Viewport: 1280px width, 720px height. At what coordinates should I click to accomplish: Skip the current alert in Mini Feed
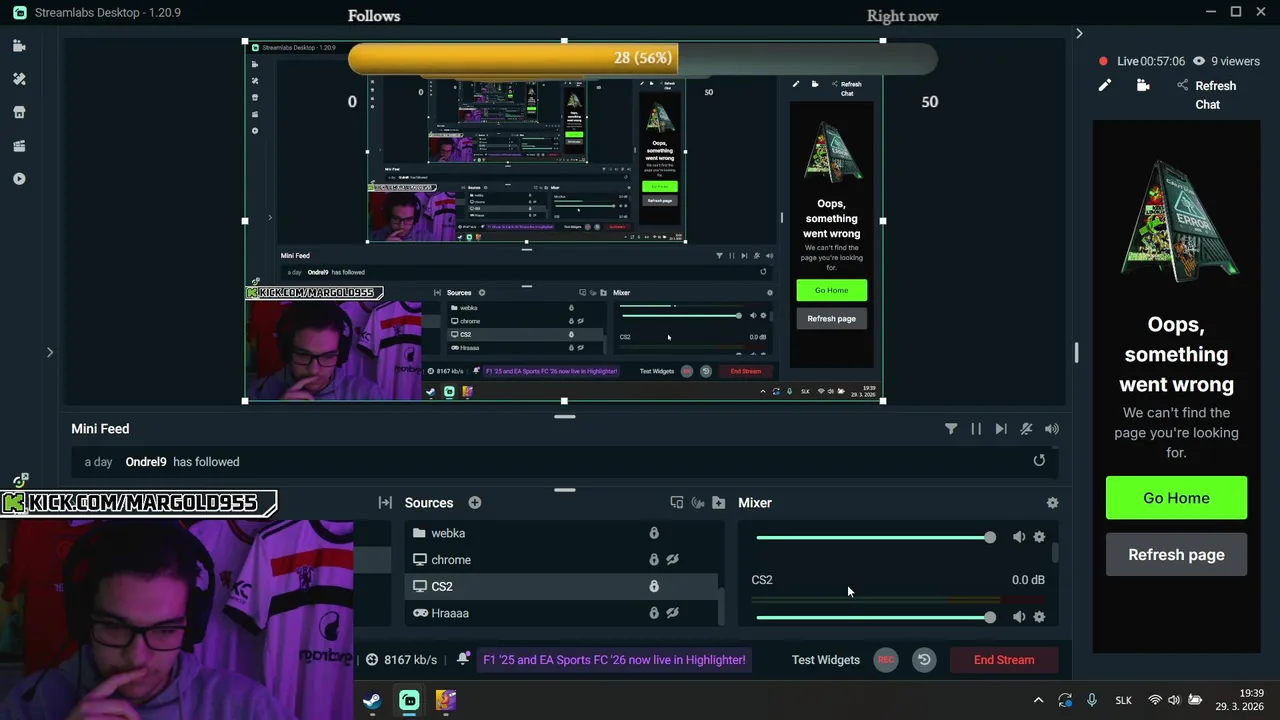pos(1001,429)
